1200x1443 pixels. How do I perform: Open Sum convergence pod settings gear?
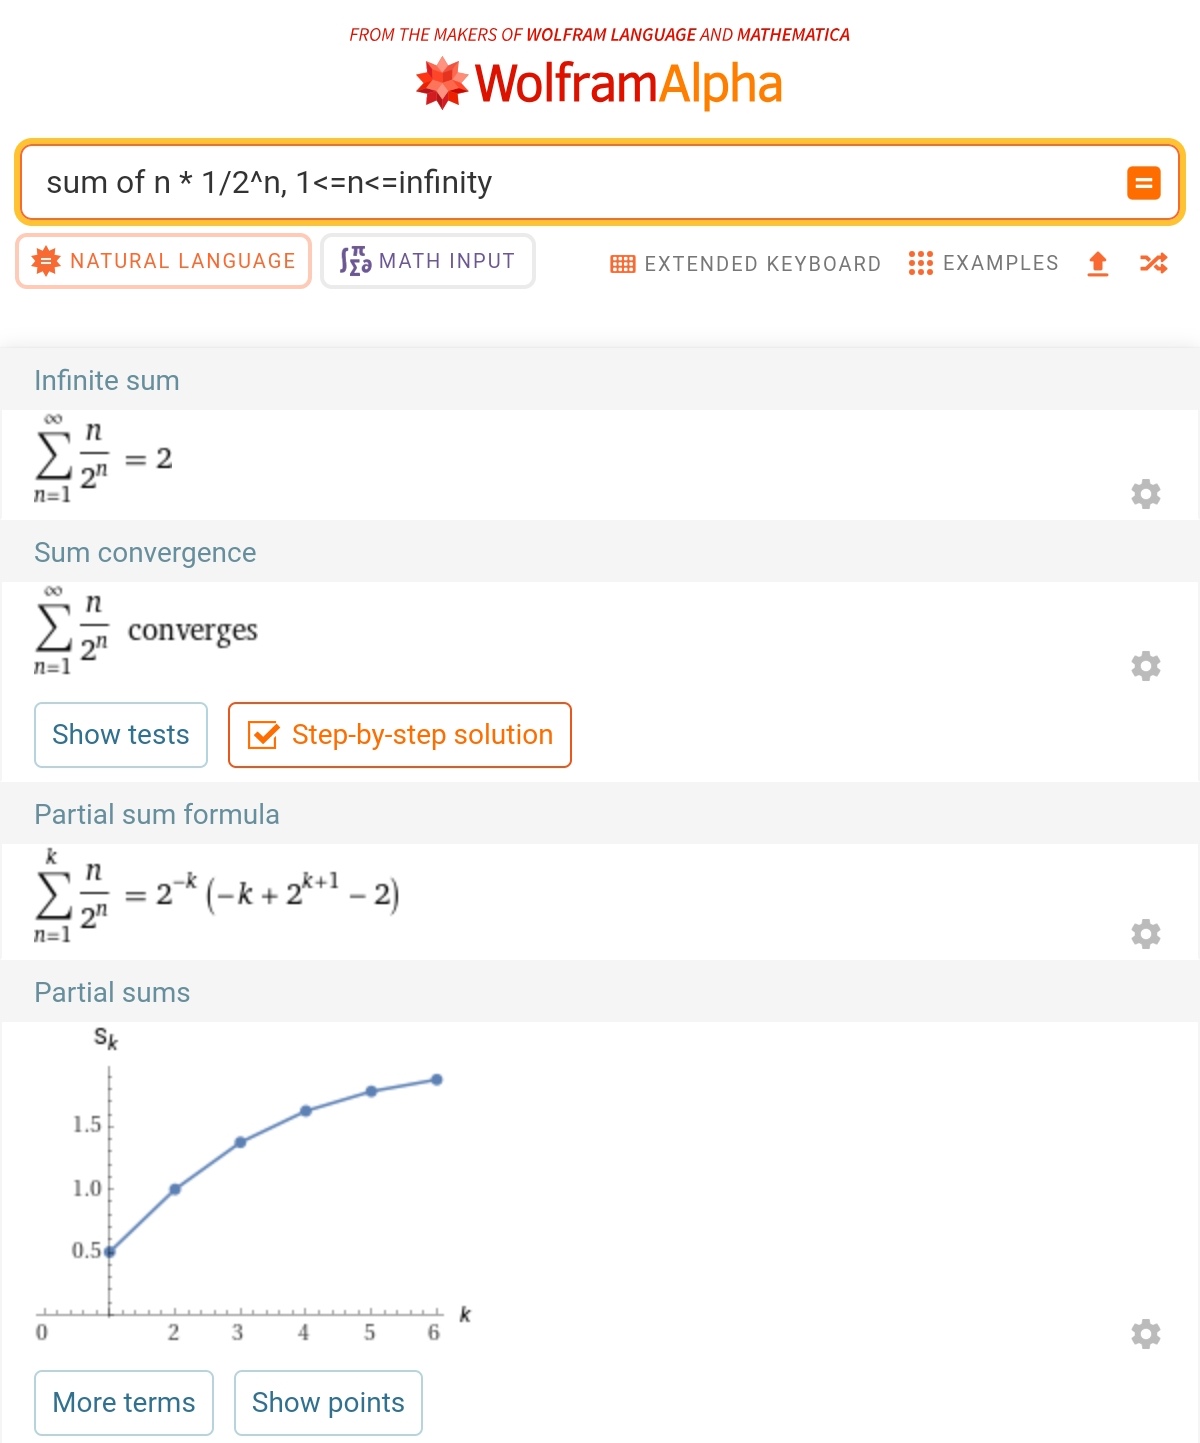(1145, 666)
